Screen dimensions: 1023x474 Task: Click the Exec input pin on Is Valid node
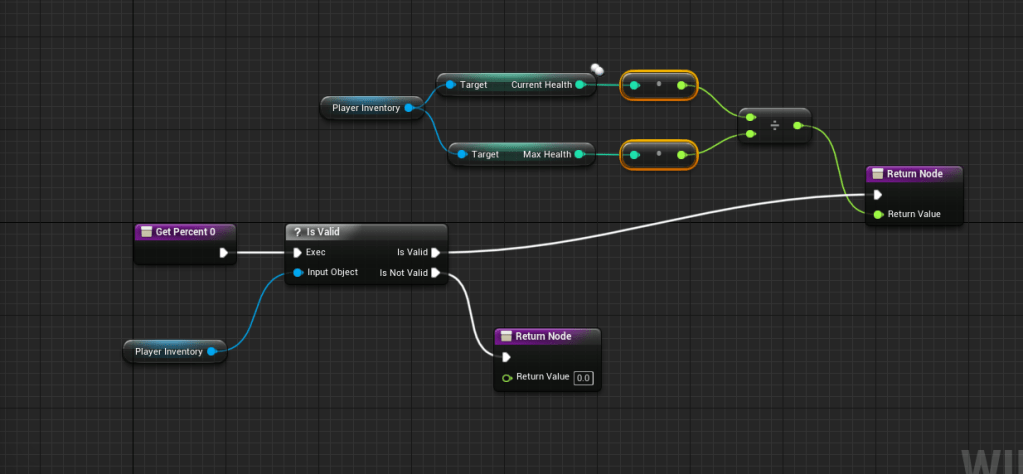[x=298, y=252]
